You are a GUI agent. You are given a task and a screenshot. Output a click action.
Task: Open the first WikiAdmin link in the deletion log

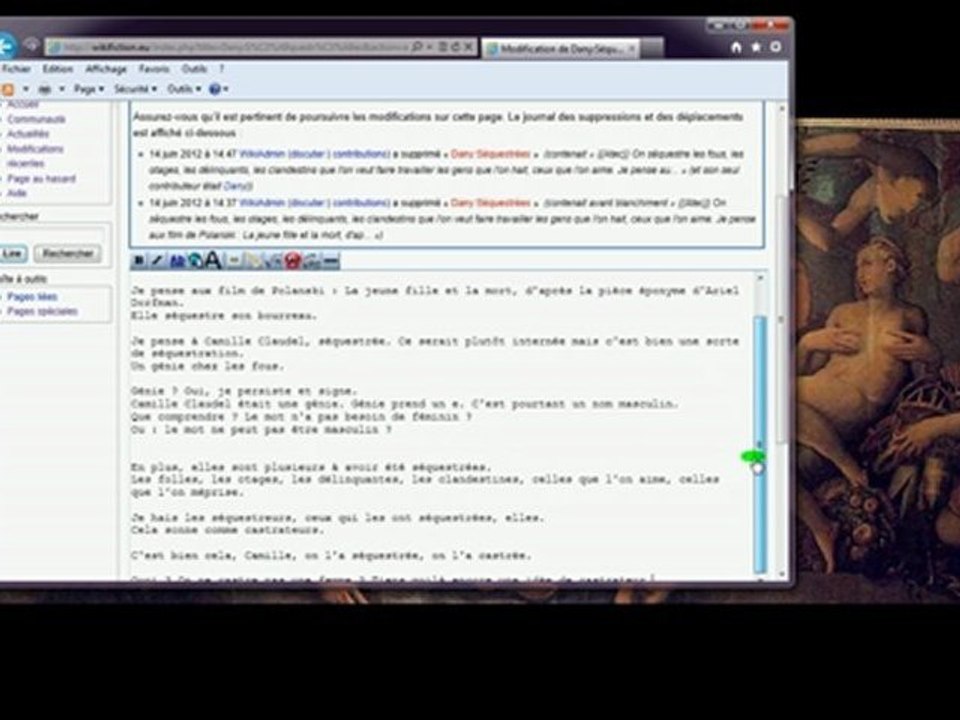tap(263, 154)
